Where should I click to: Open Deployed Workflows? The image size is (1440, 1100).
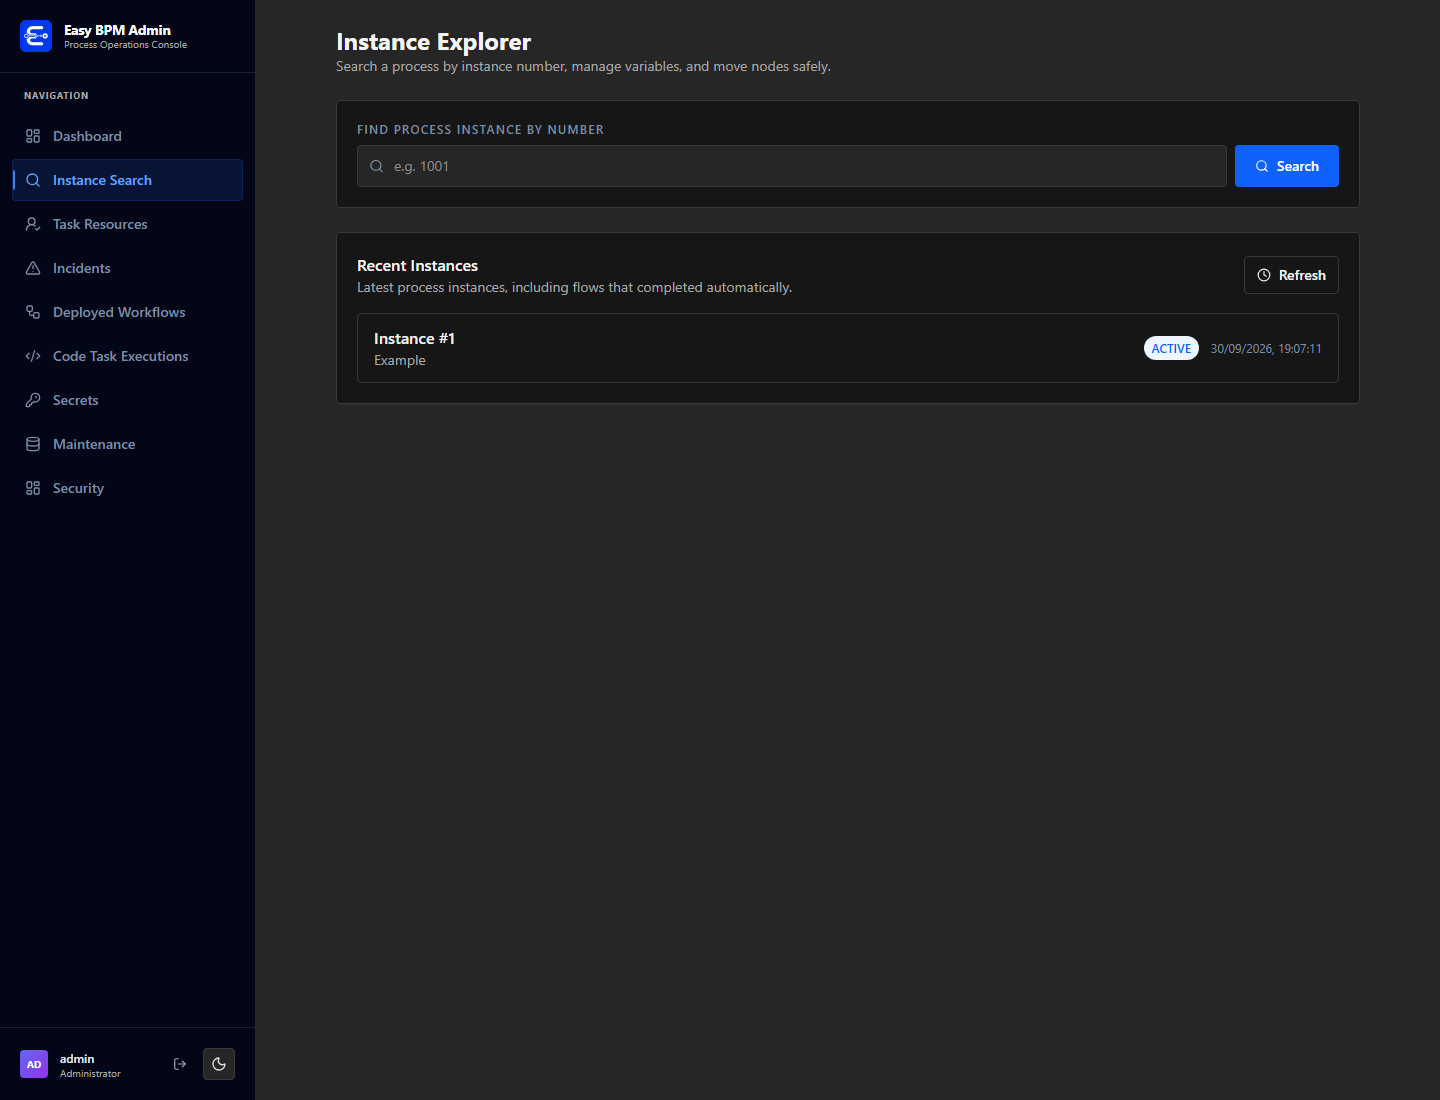(x=127, y=312)
